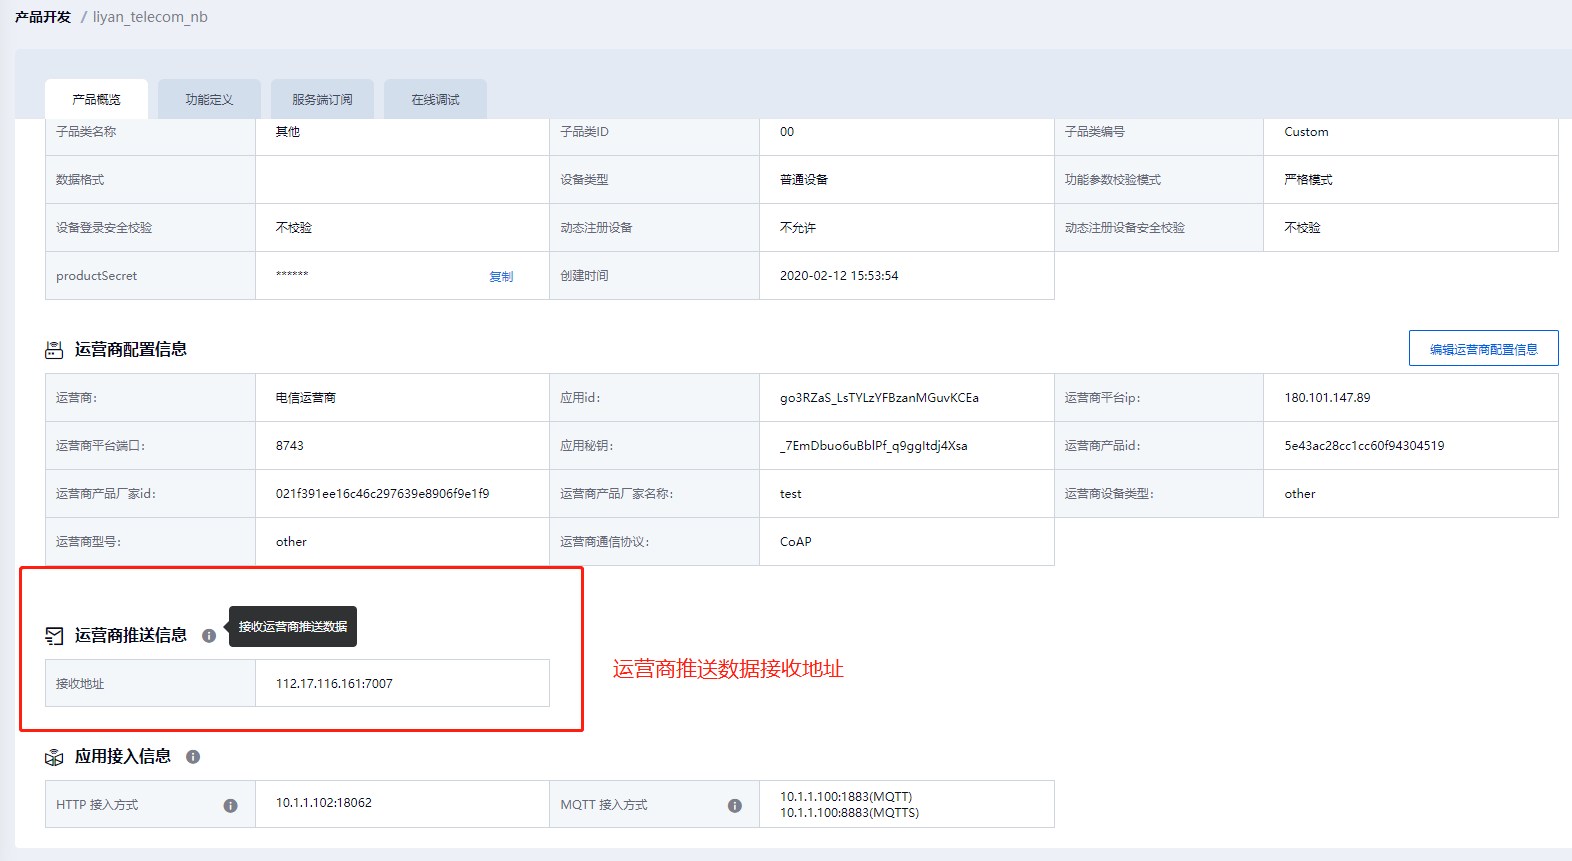Viewport: 1572px width, 861px height.
Task: Click the masked productSecret value
Action: (292, 276)
